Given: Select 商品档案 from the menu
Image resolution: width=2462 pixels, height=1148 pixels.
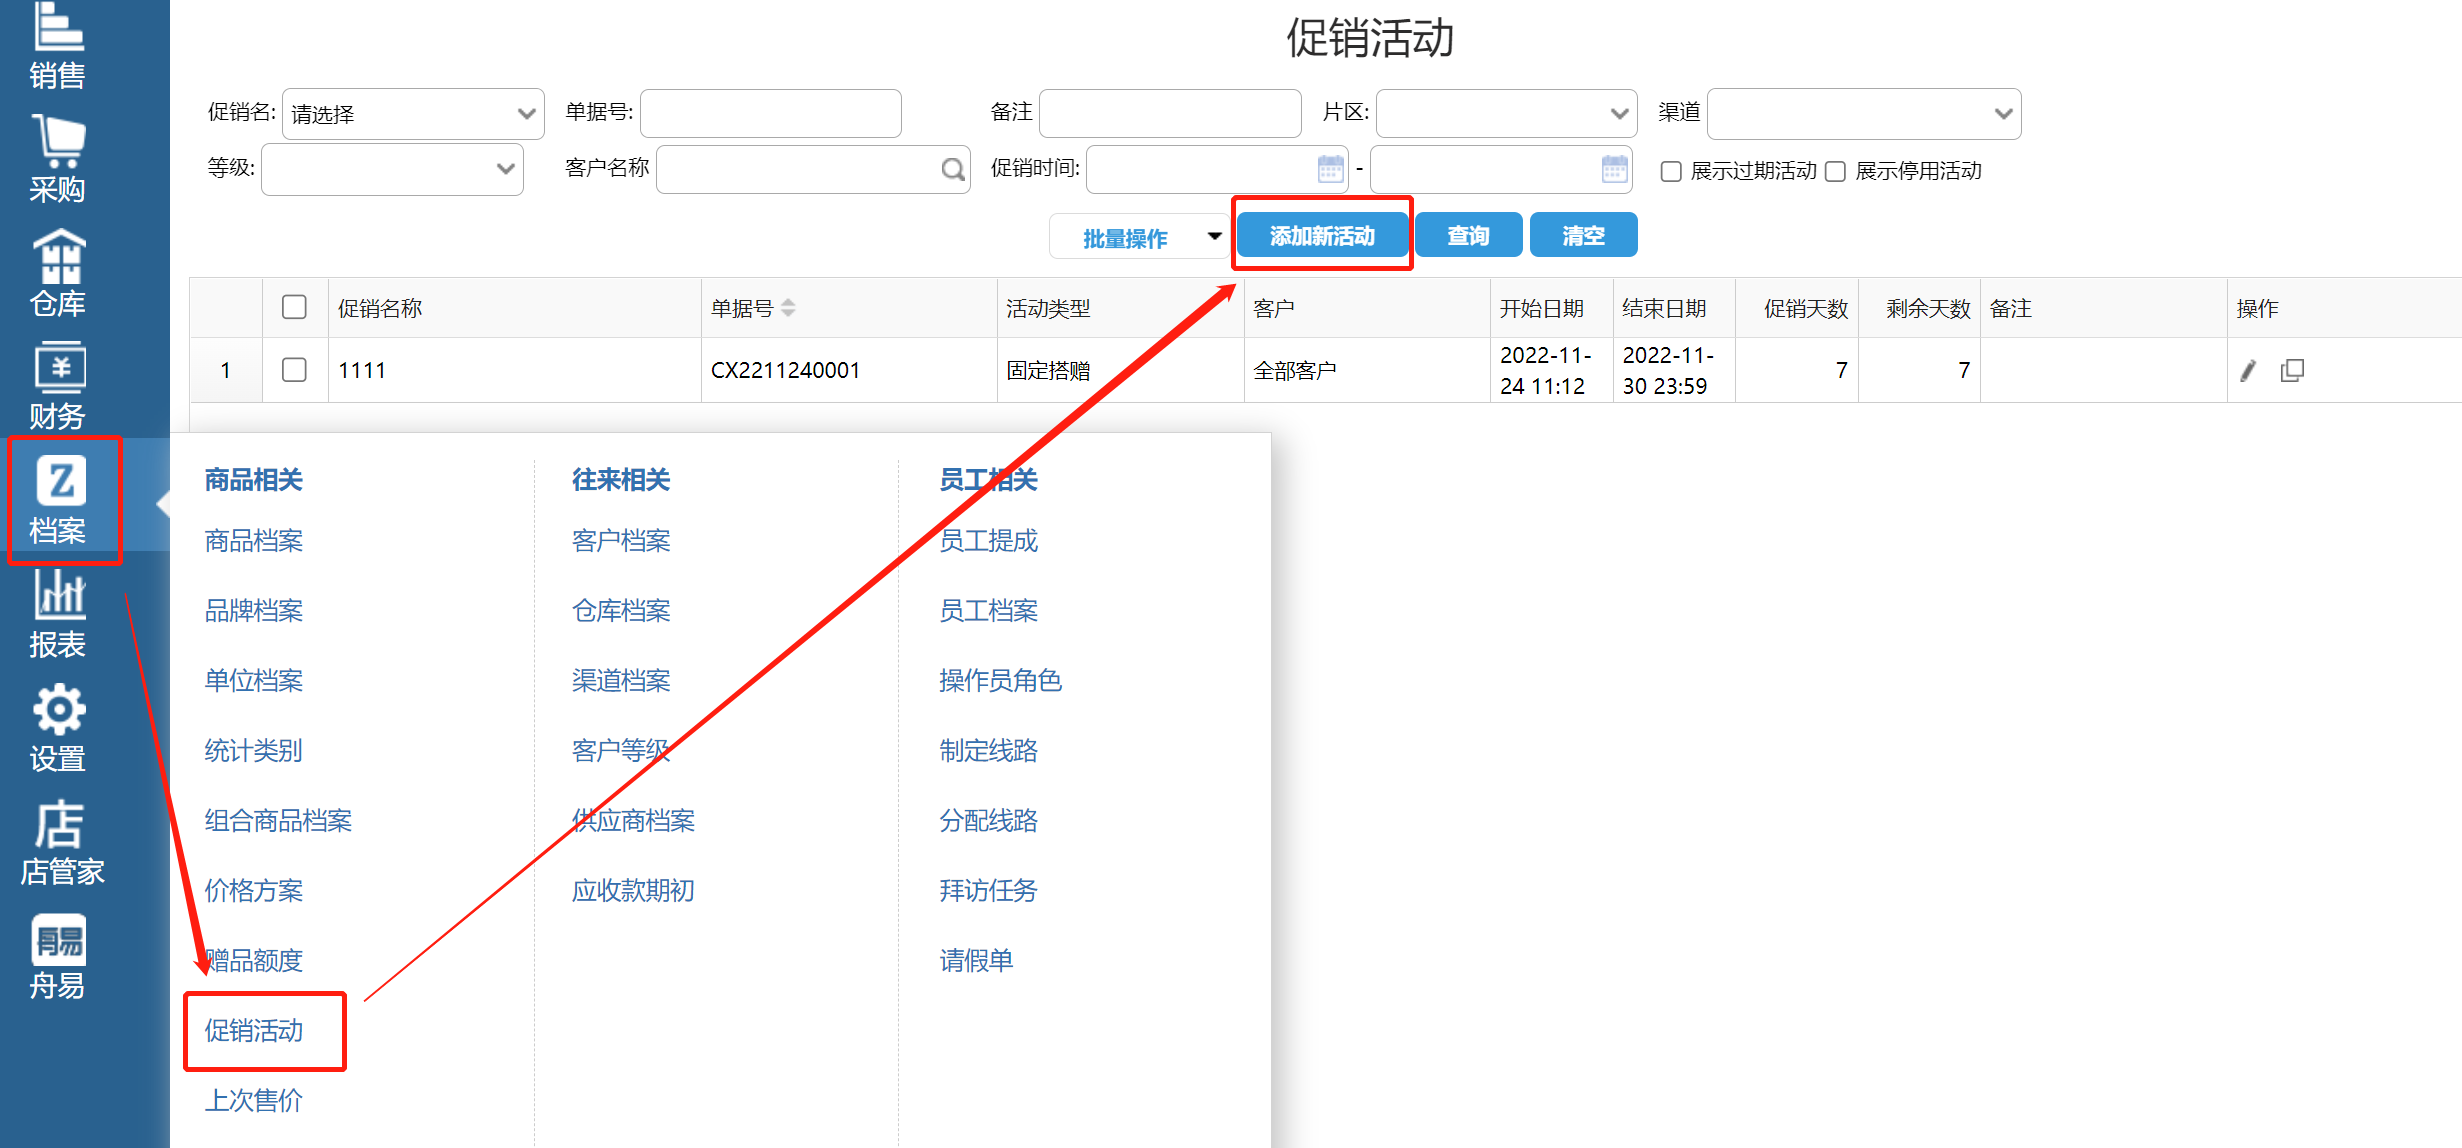Looking at the screenshot, I should point(254,541).
